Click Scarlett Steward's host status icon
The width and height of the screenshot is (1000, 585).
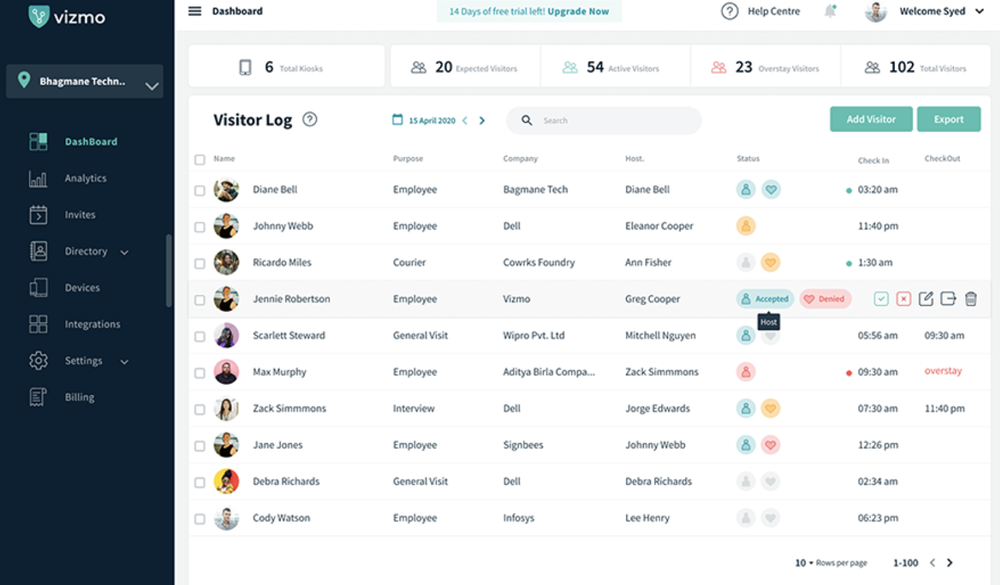coord(746,336)
